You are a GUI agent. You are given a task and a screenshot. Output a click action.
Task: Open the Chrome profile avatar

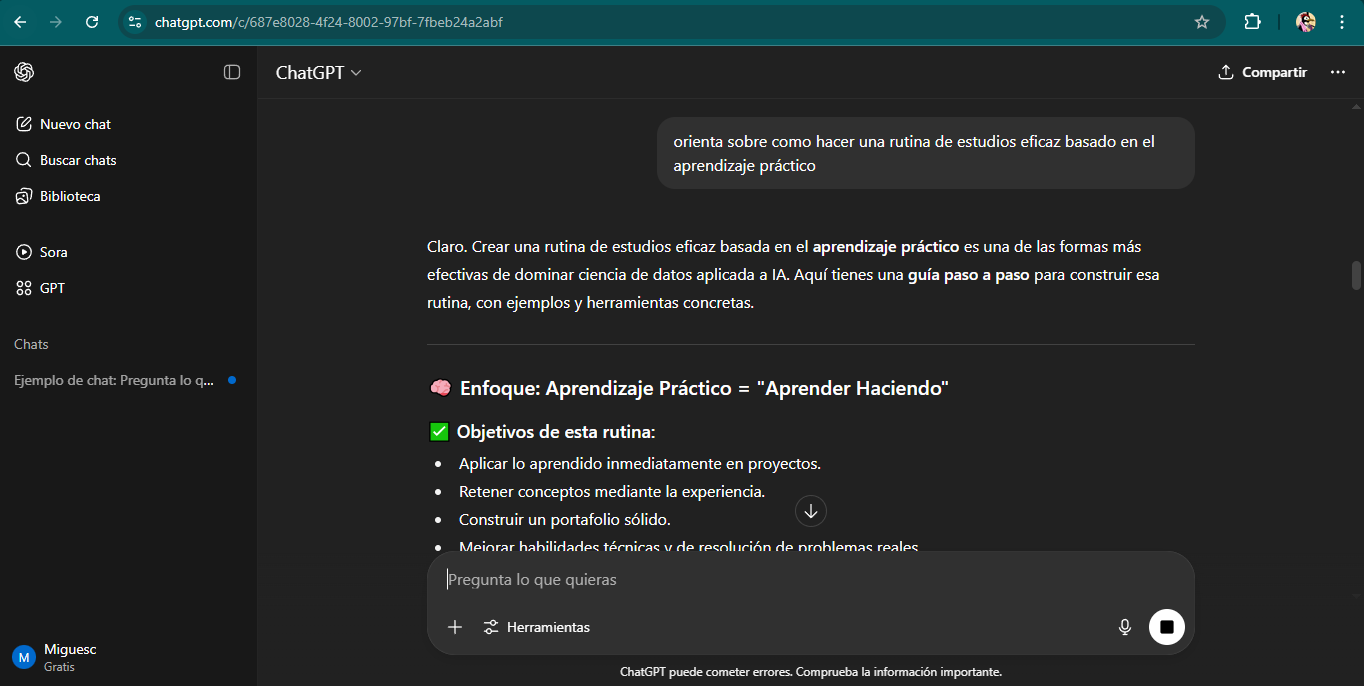pos(1306,22)
